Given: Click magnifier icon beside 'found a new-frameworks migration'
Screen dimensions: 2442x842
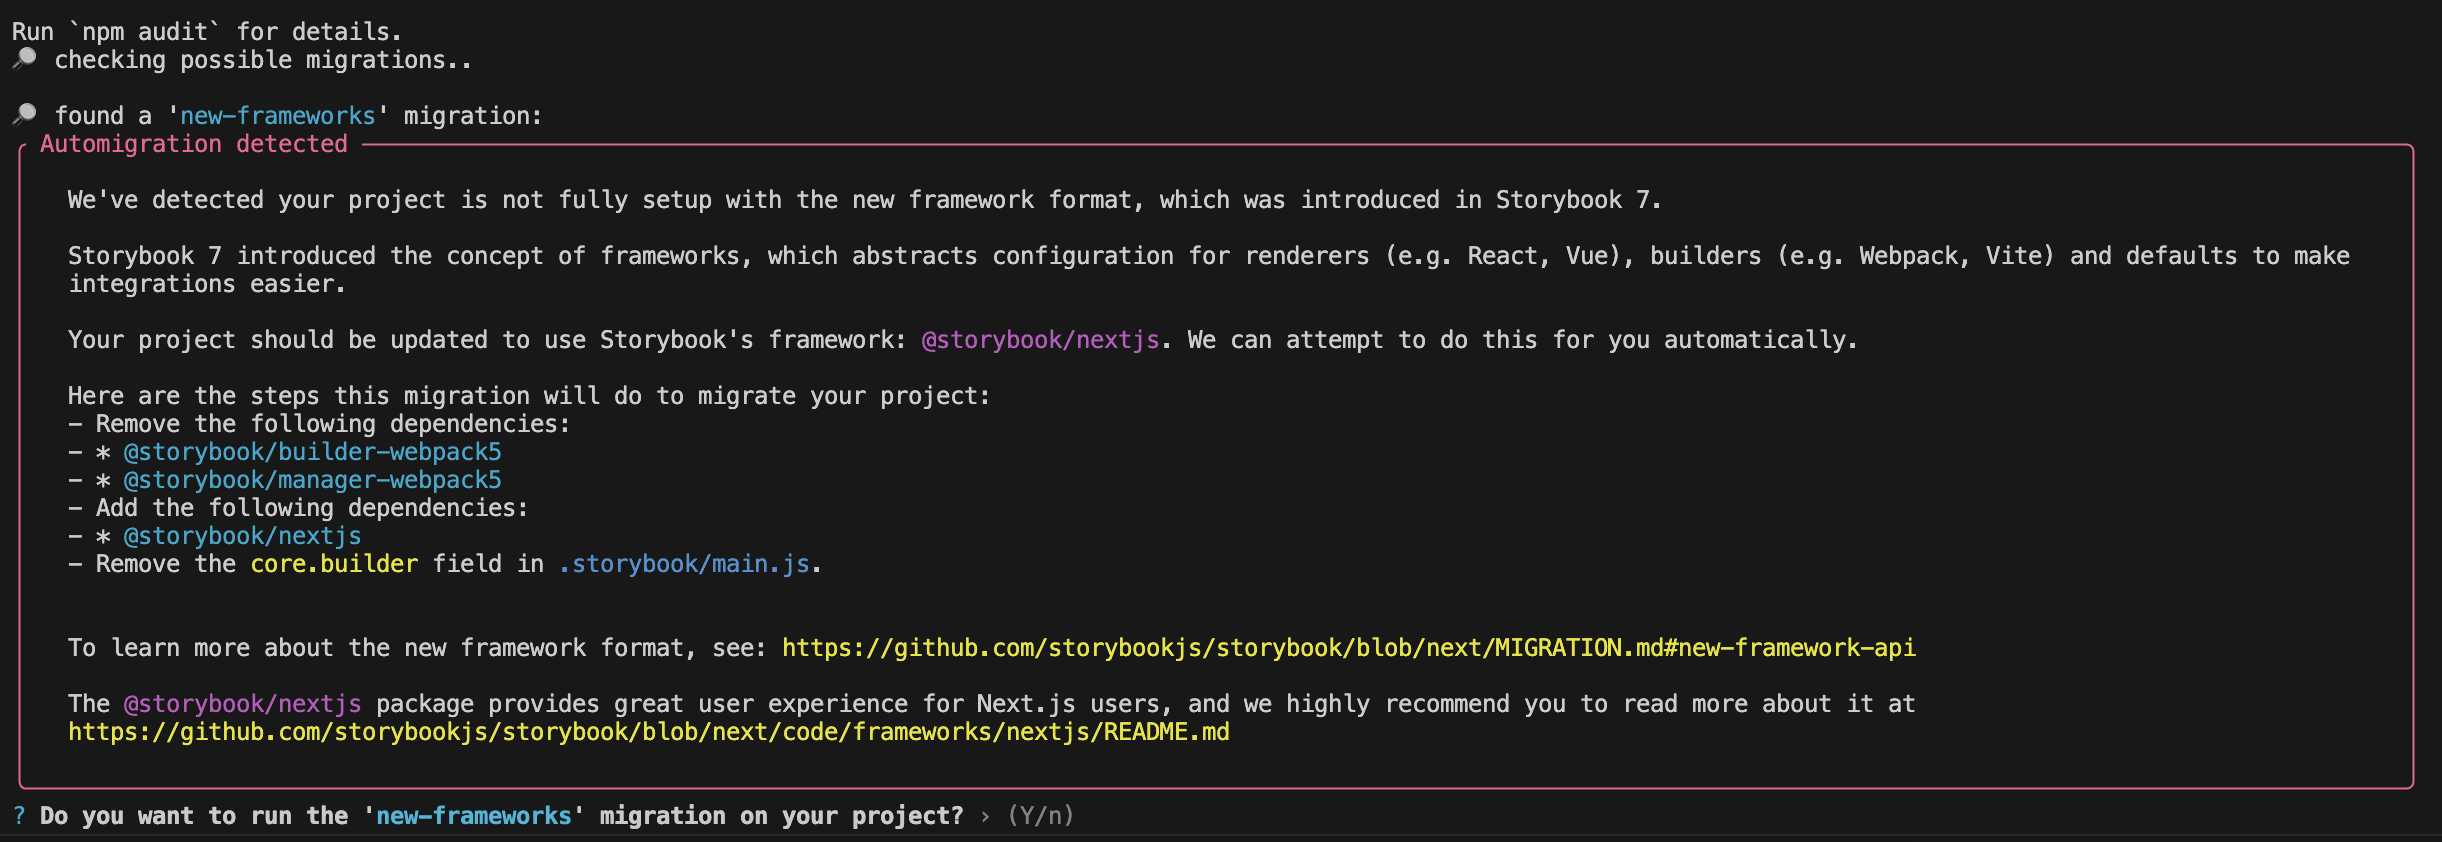Looking at the screenshot, I should click(x=25, y=115).
